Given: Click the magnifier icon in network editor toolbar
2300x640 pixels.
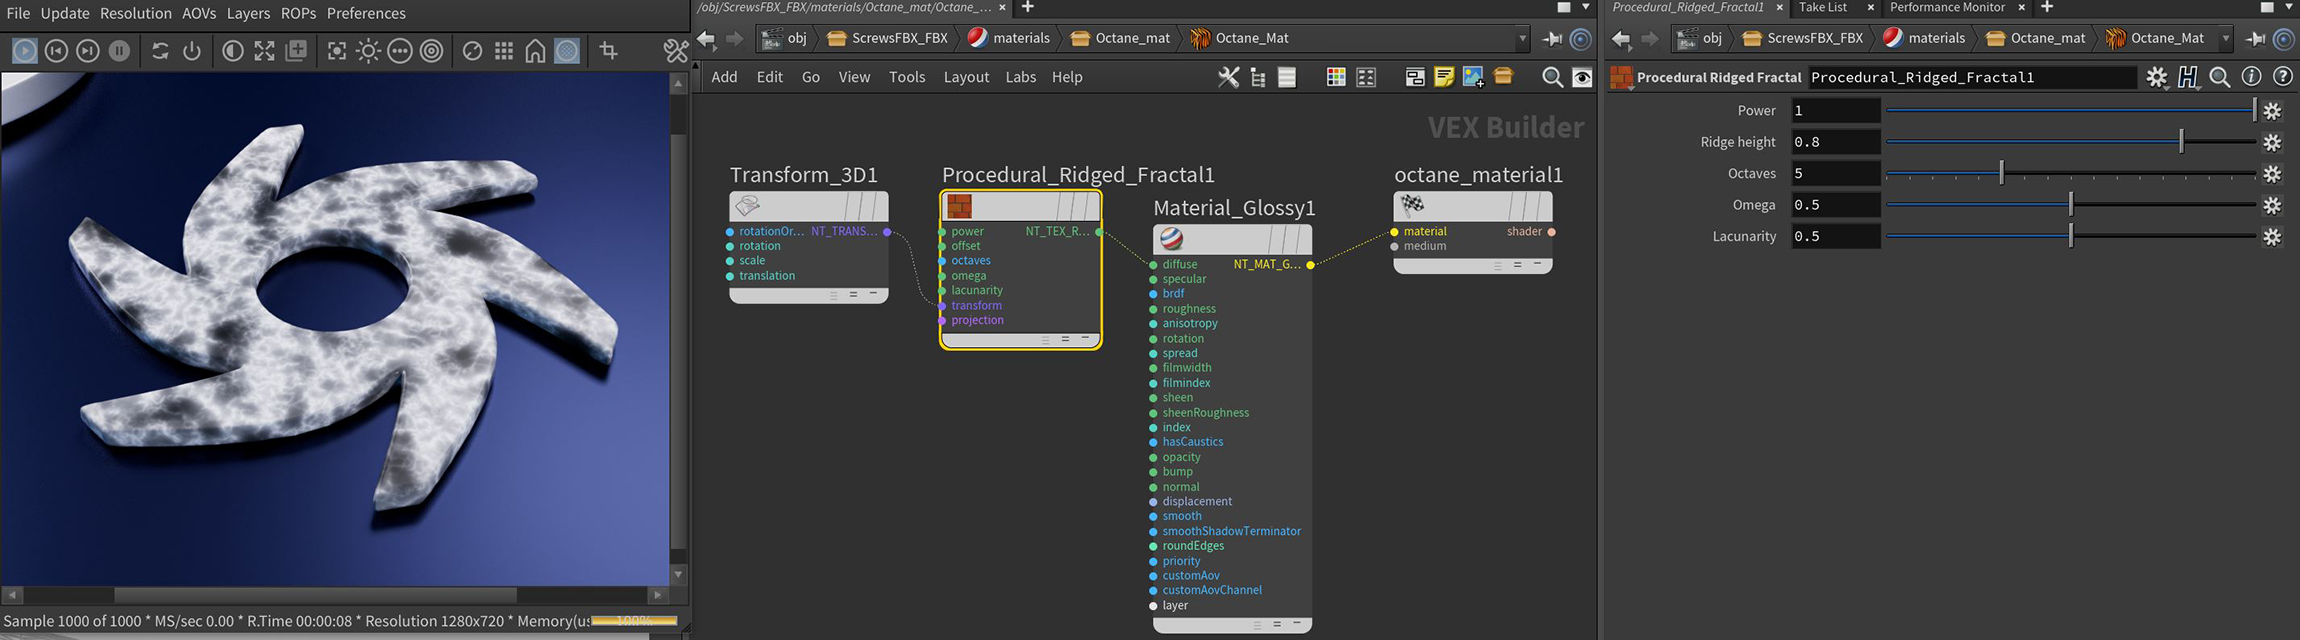Looking at the screenshot, I should tap(1551, 77).
